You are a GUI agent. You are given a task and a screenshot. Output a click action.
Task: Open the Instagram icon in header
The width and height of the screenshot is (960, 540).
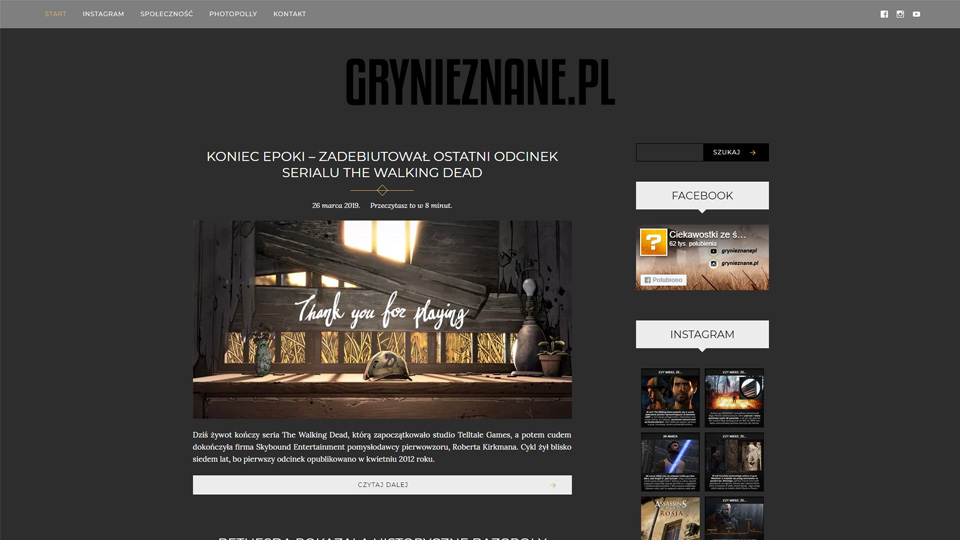pyautogui.click(x=900, y=14)
